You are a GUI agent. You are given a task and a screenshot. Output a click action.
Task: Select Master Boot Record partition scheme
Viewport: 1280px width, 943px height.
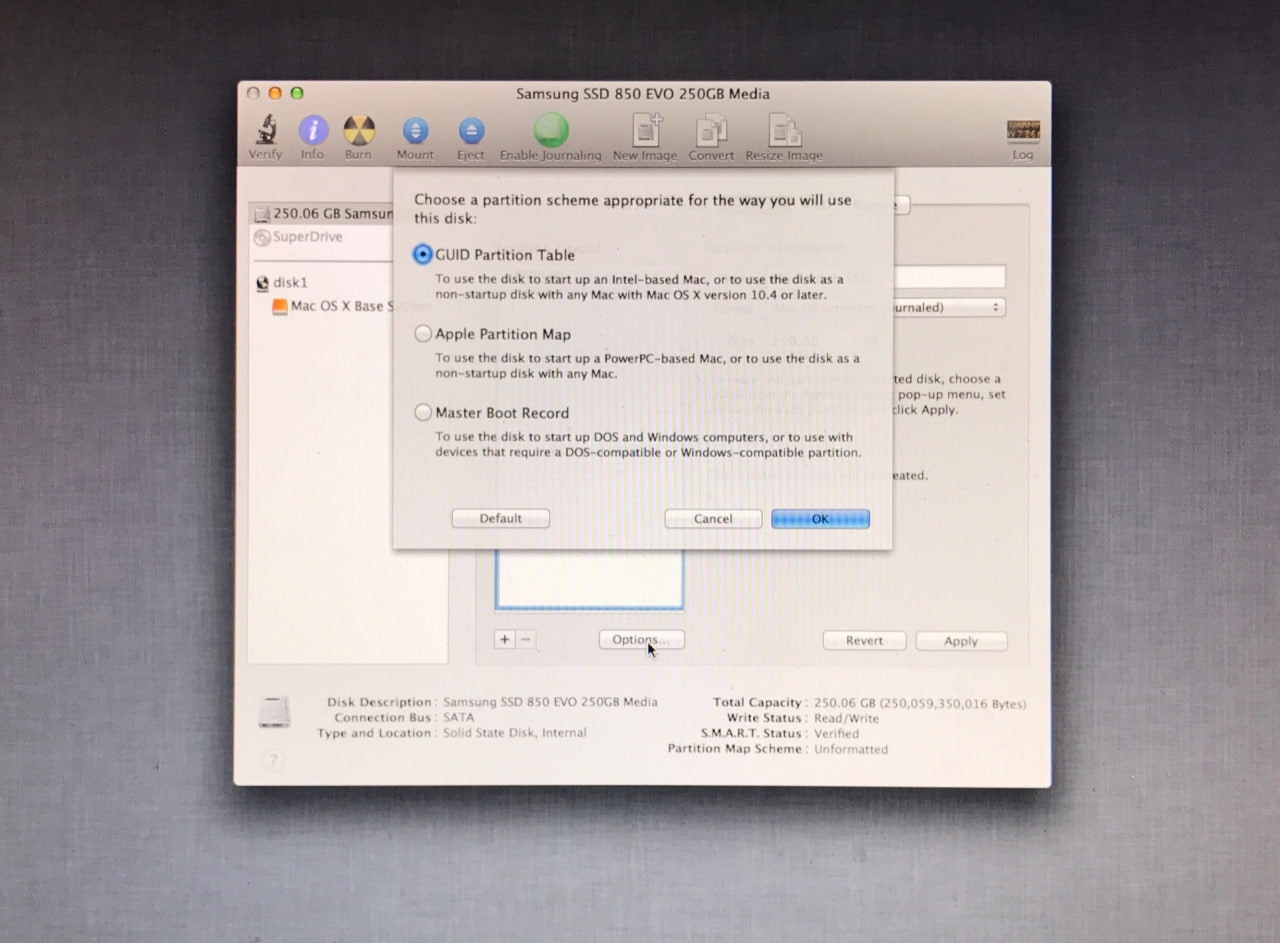(423, 412)
